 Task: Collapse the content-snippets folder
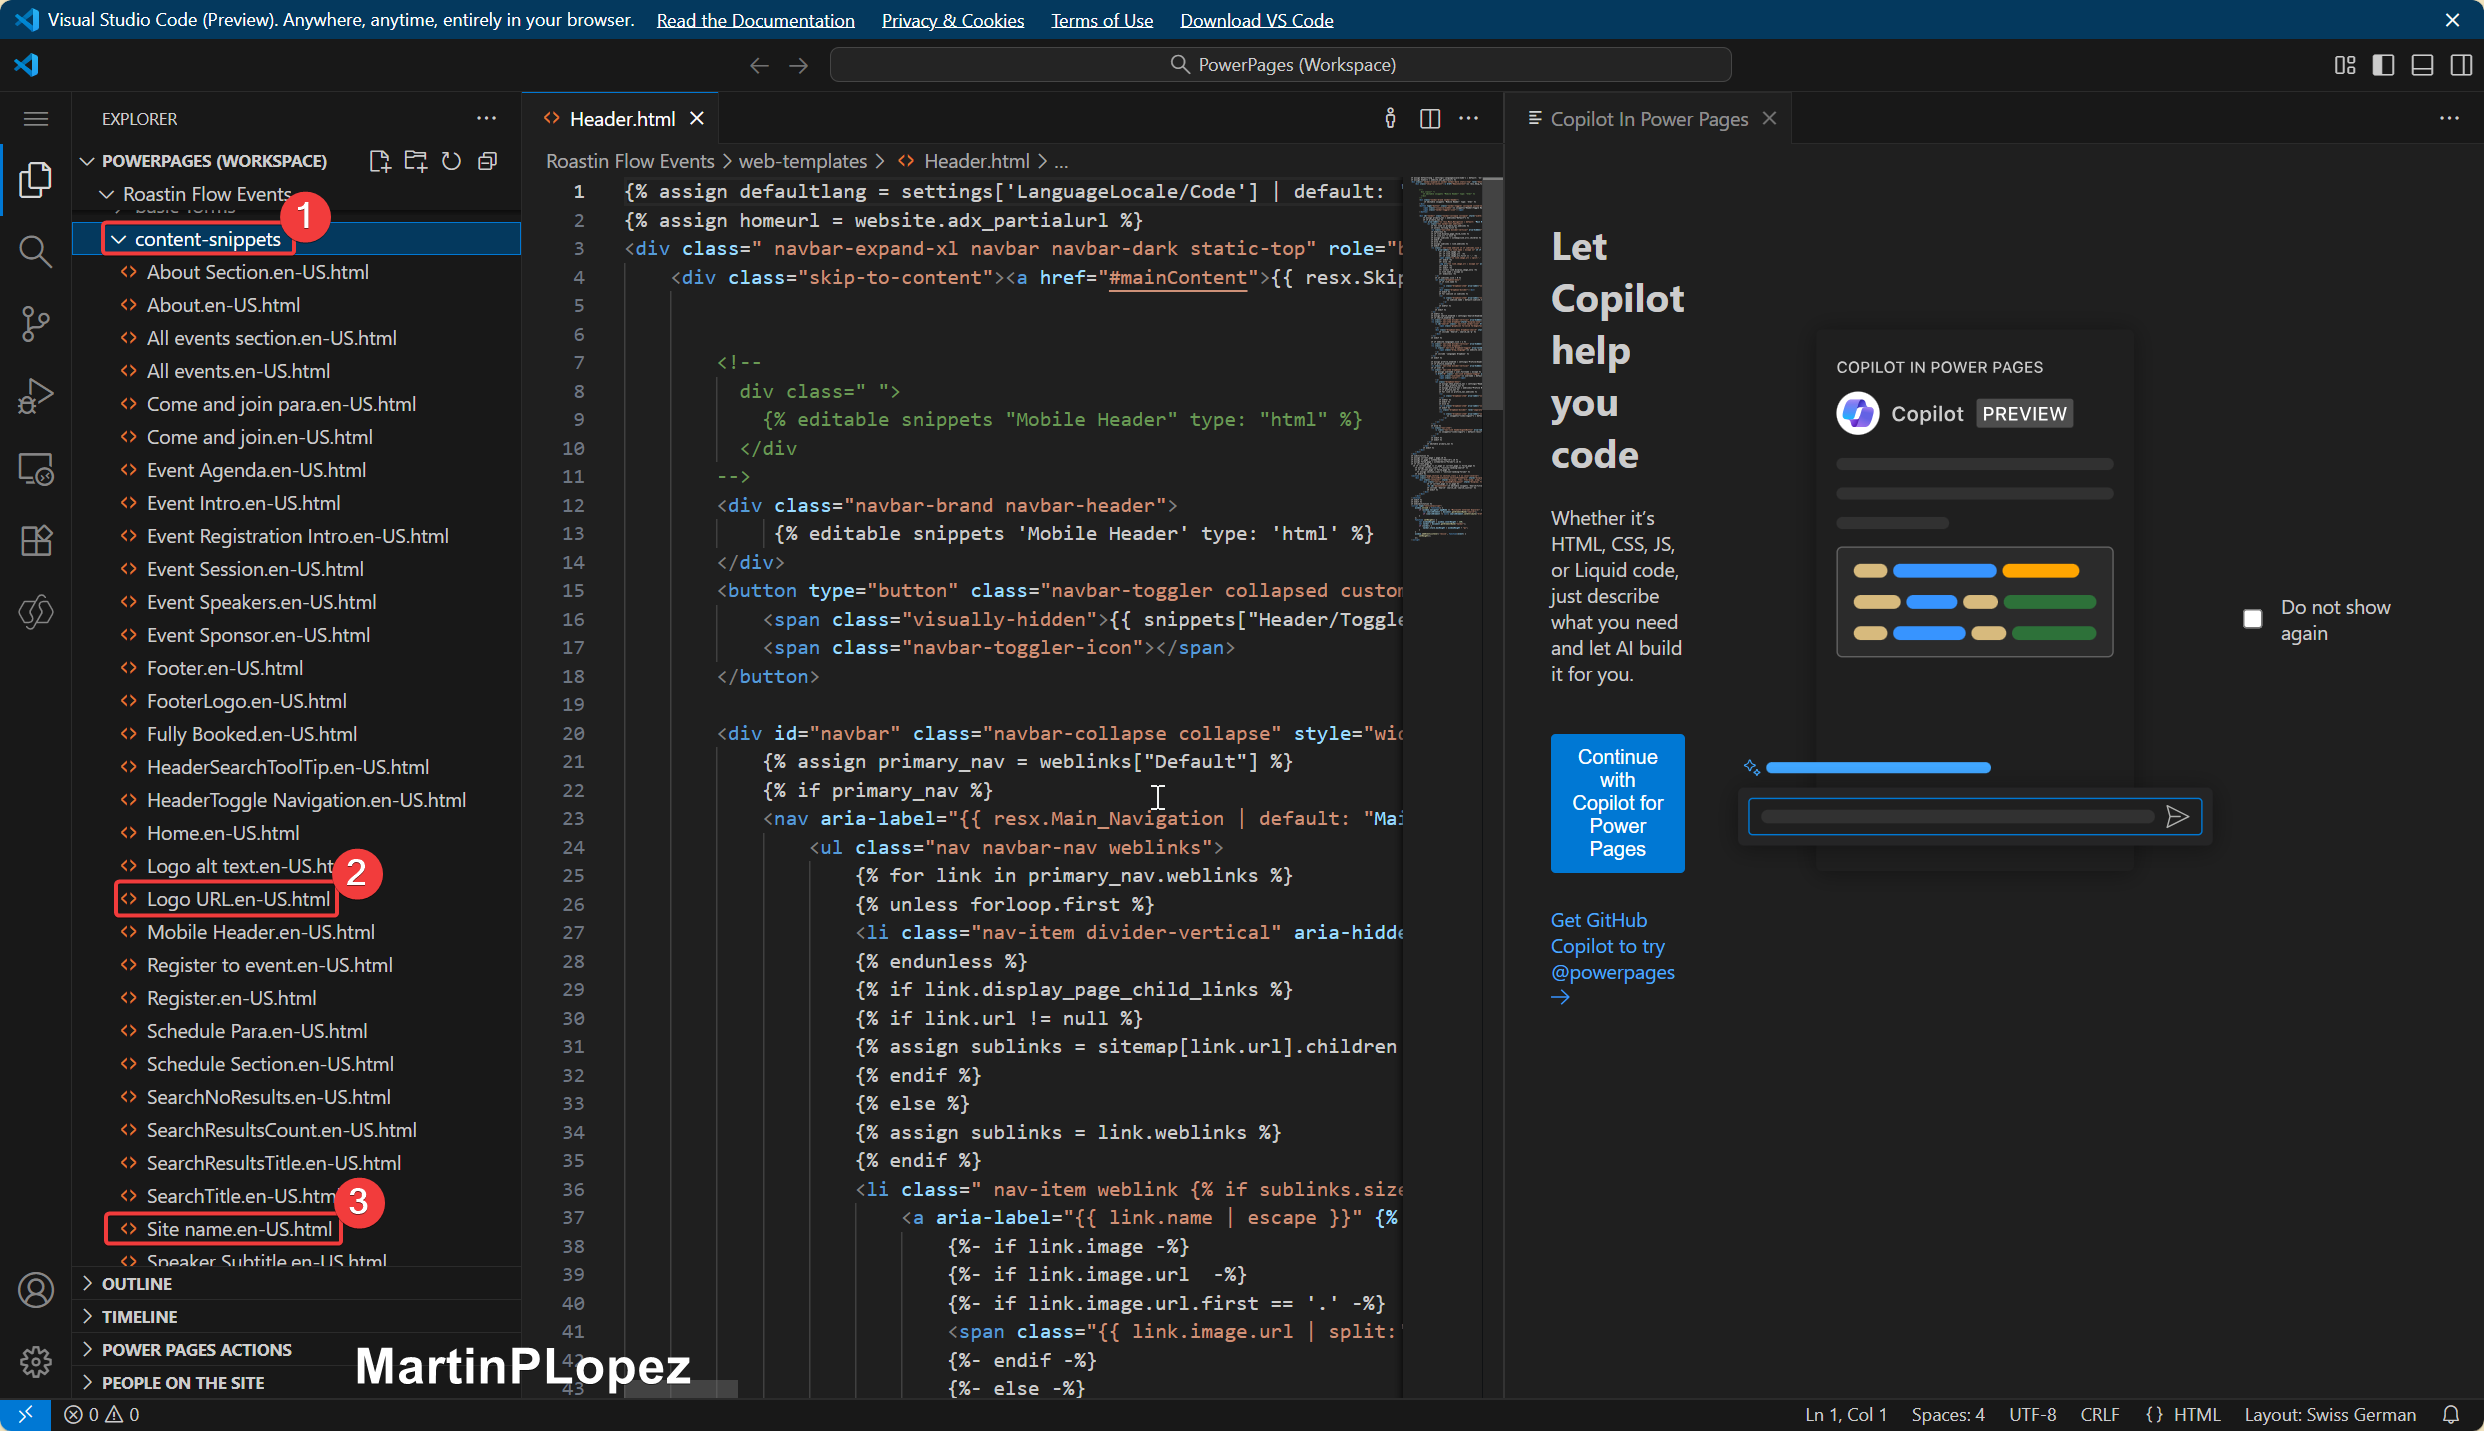(119, 239)
